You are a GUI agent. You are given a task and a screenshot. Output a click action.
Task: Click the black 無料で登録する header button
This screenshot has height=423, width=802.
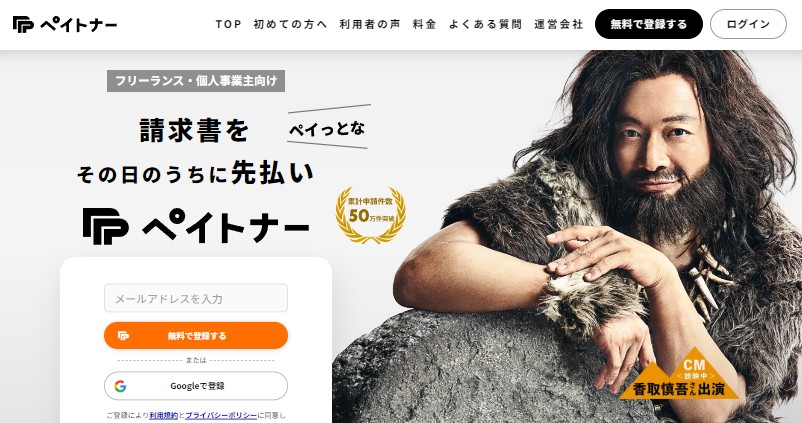649,24
